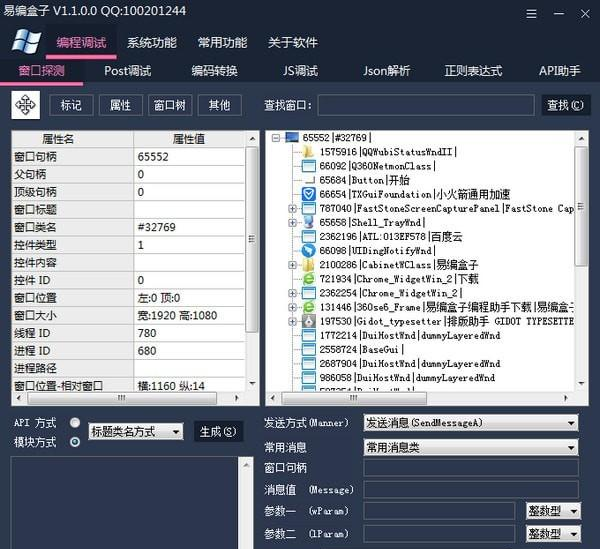This screenshot has height=549, width=600.
Task: Click the window tree vertical scrollbar thumb
Action: 581,207
